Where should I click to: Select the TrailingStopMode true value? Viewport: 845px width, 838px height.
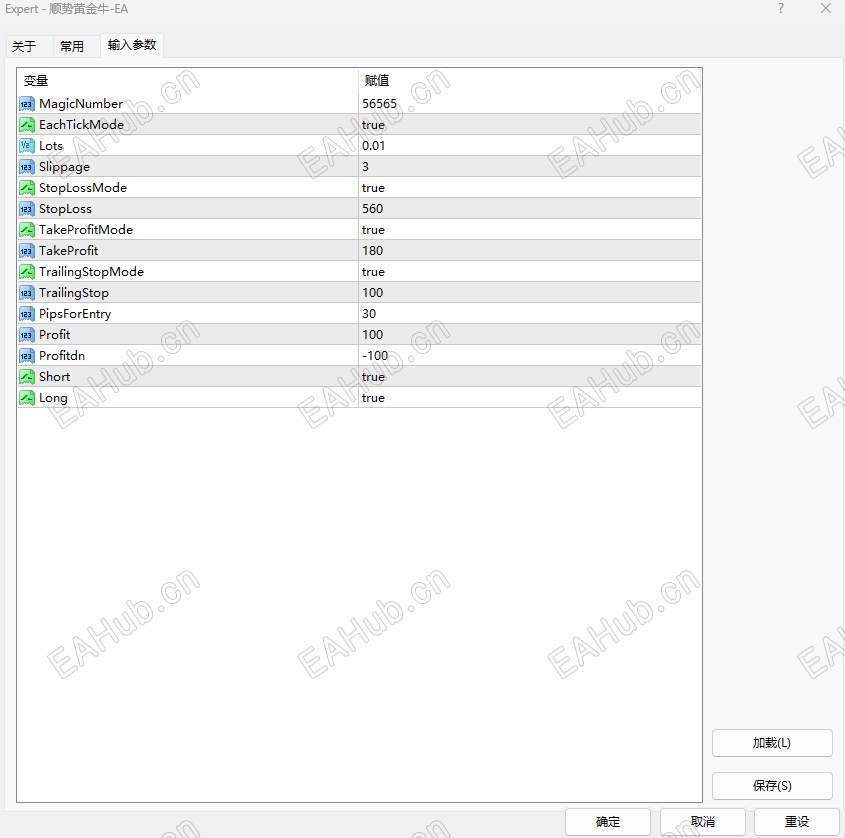(373, 272)
